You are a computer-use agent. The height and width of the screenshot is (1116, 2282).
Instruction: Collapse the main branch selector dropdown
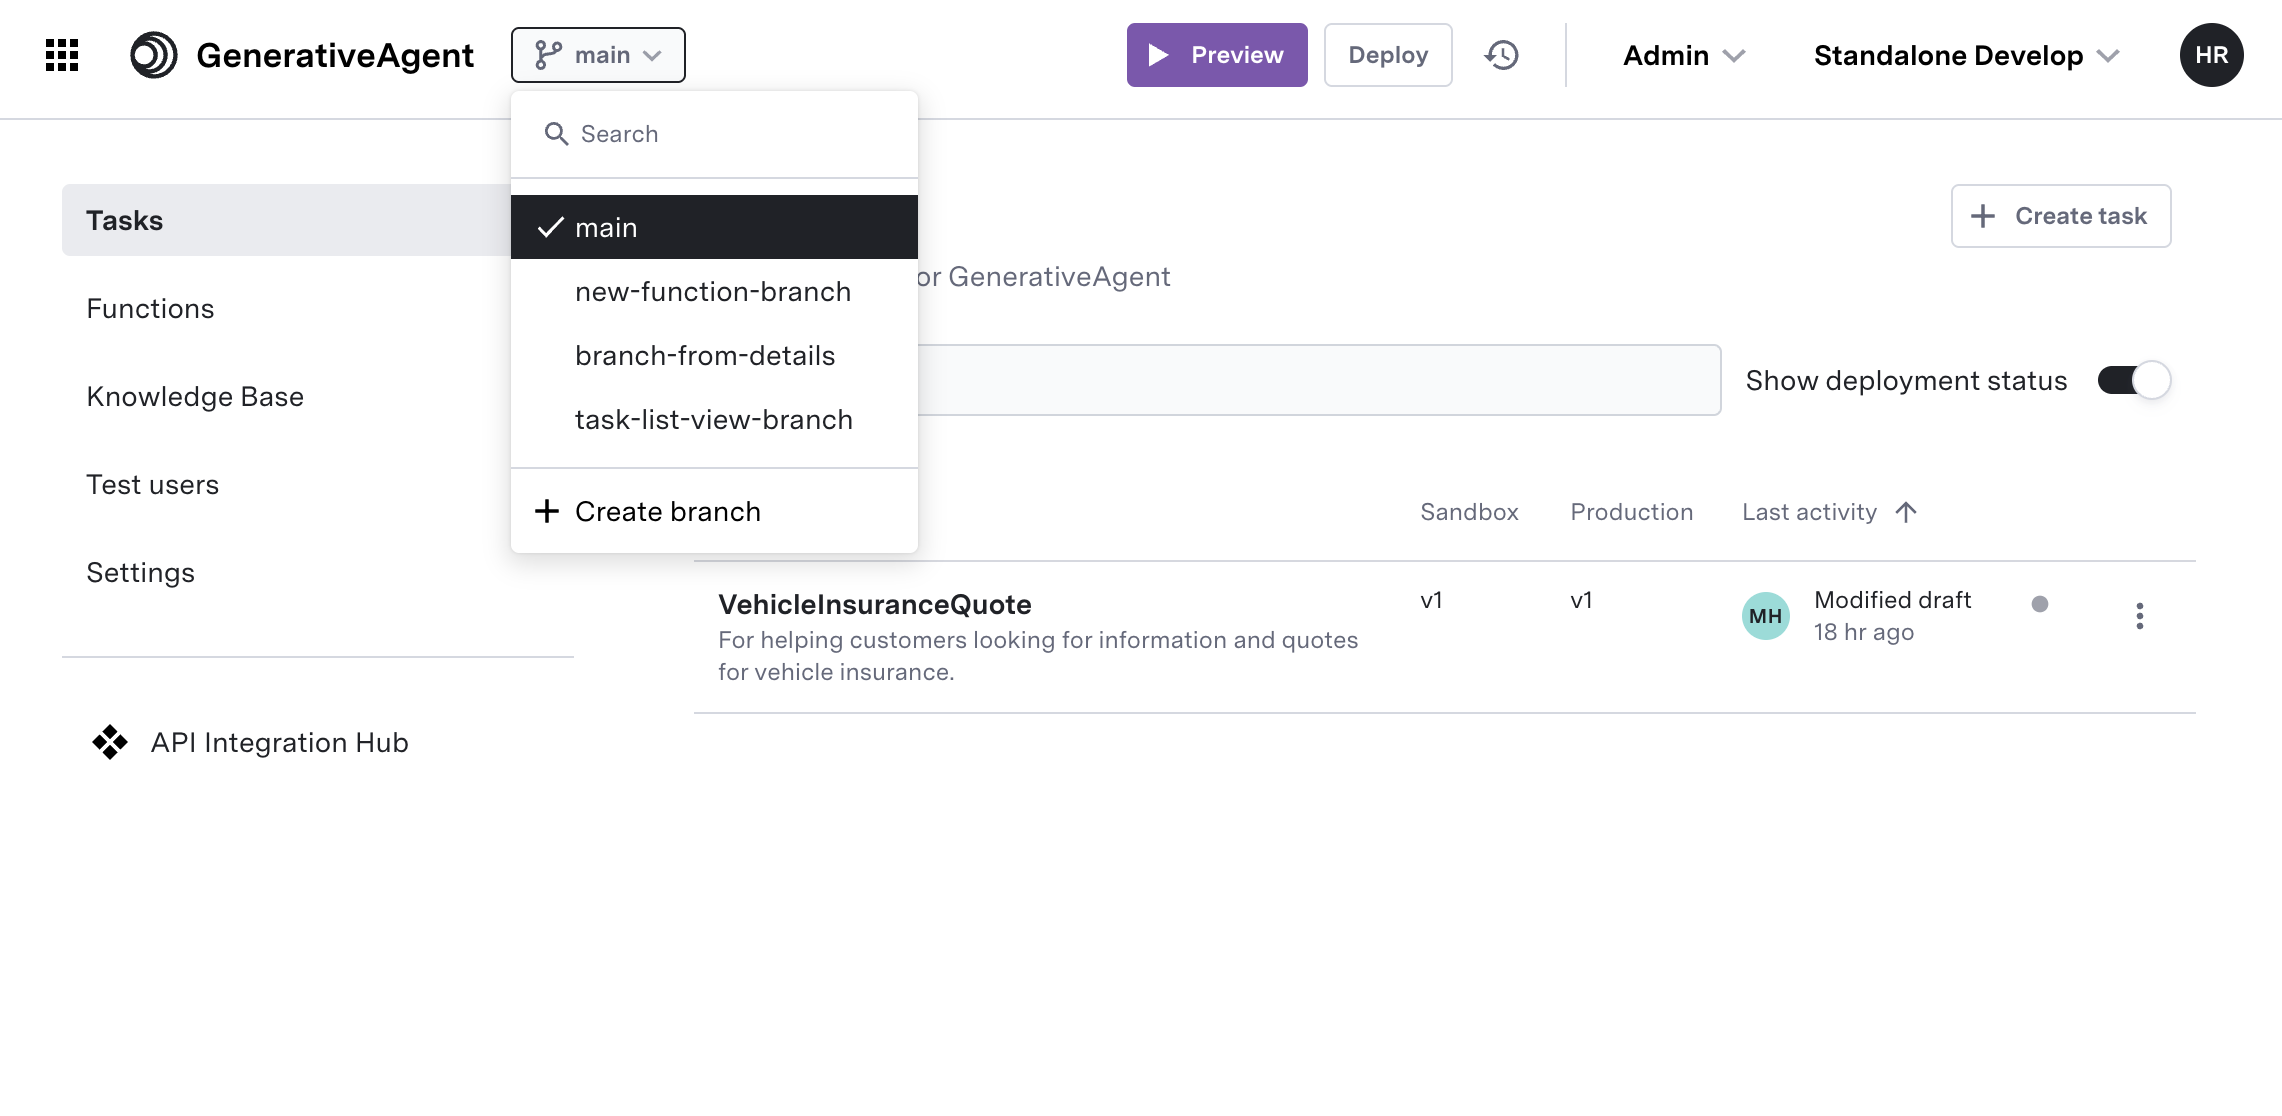tap(598, 55)
